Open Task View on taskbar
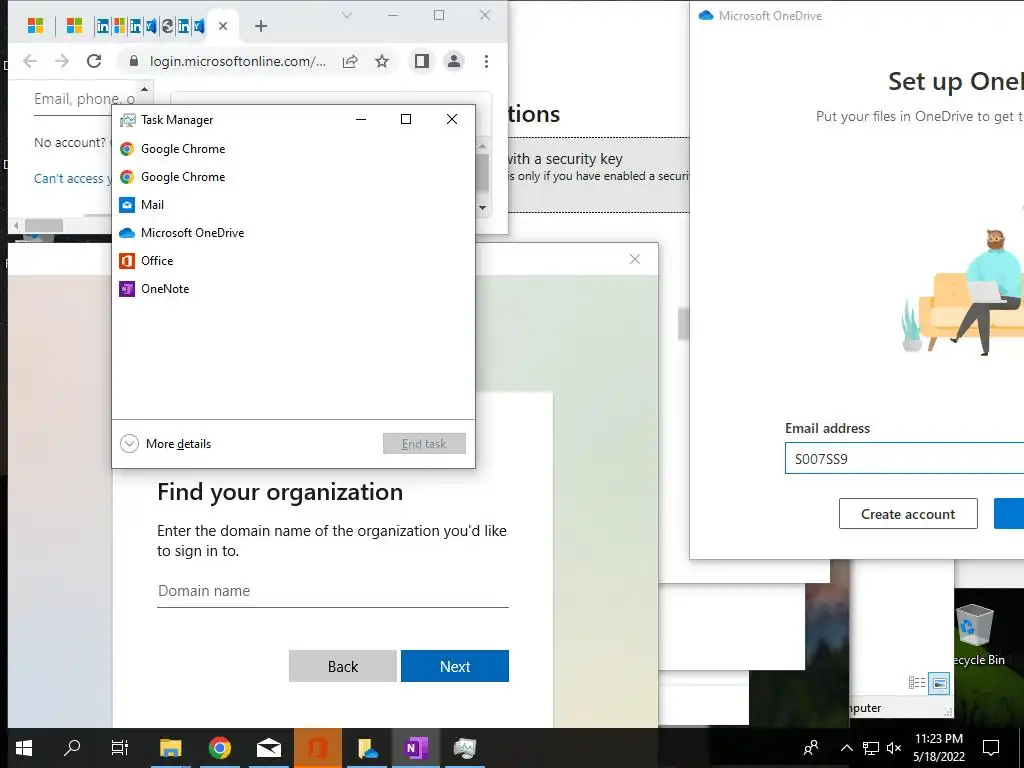Viewport: 1024px width, 768px height. tap(120, 748)
